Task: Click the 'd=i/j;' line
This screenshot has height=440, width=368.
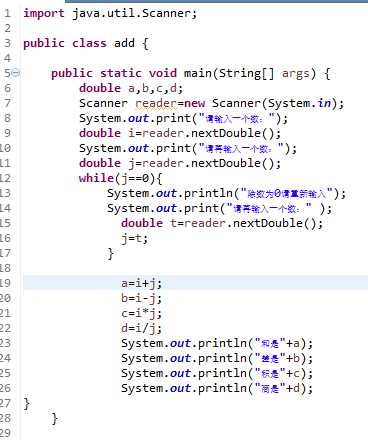Action: tap(141, 329)
